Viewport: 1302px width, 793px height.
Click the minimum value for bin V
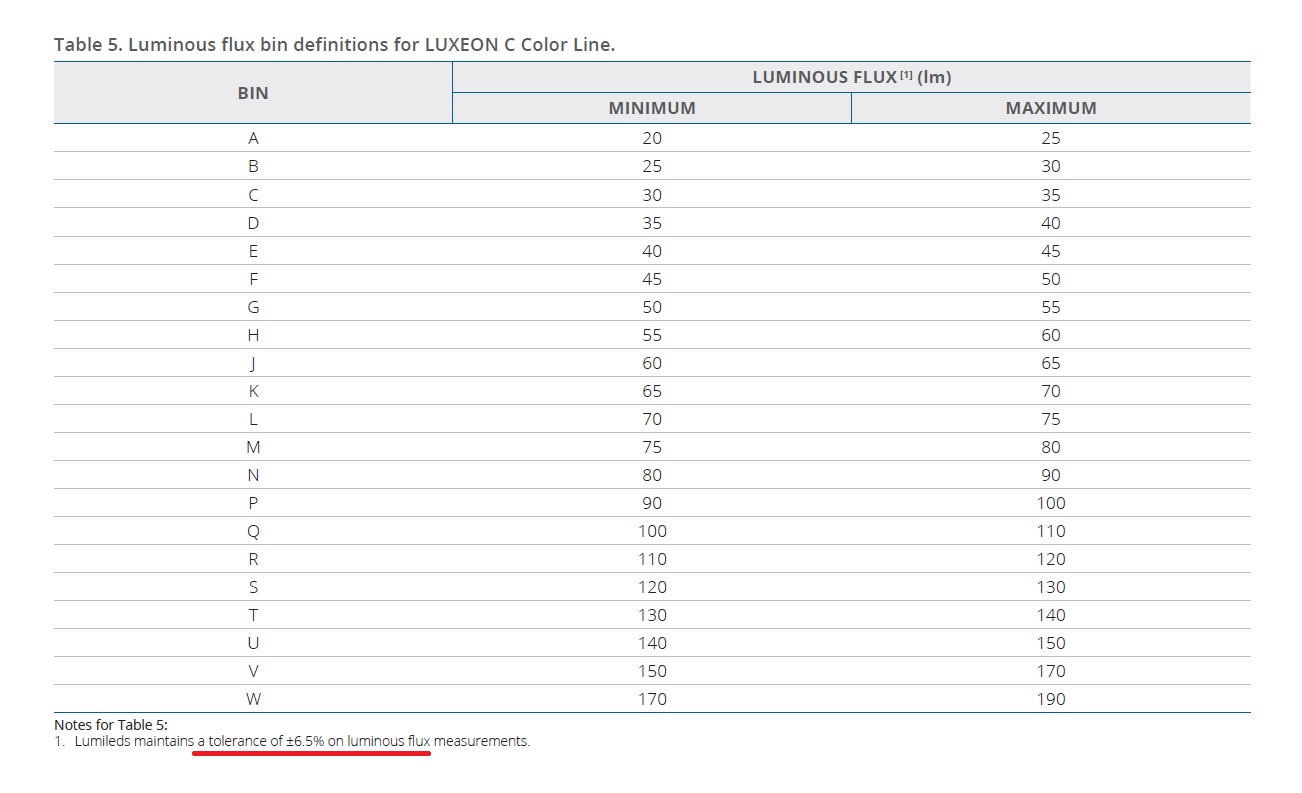(652, 671)
